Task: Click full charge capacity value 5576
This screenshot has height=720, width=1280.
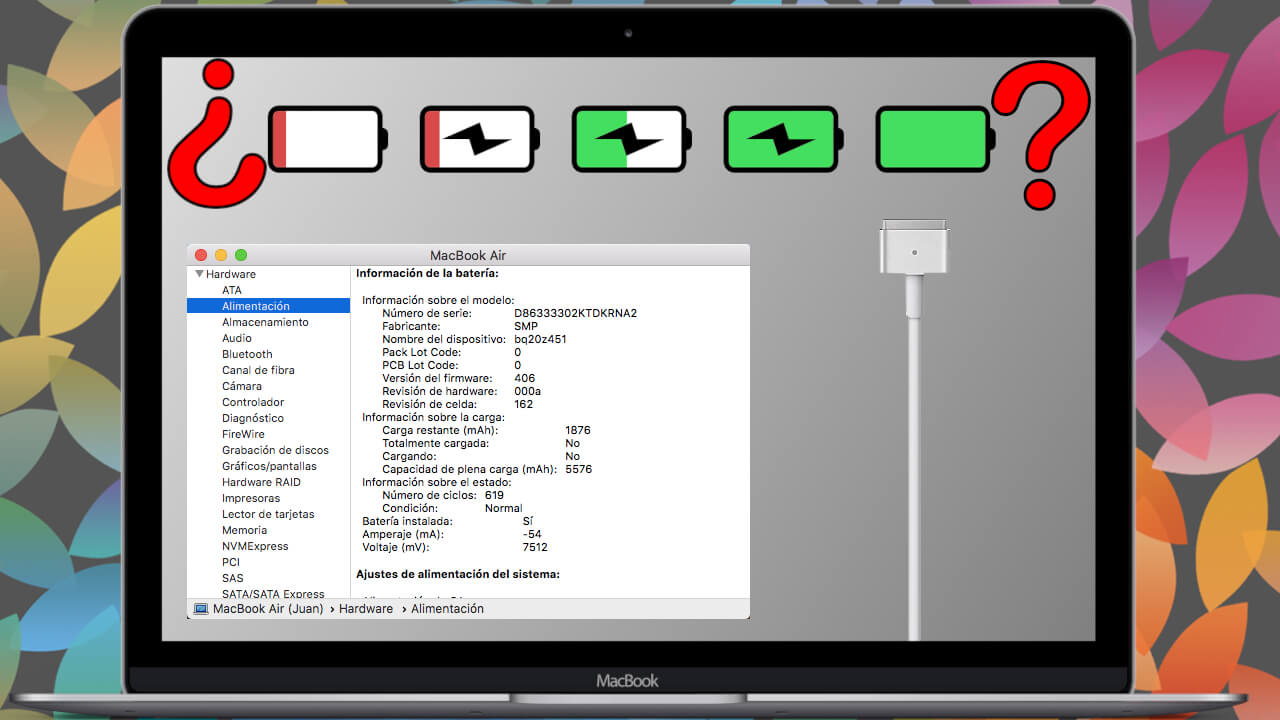Action: click(578, 469)
